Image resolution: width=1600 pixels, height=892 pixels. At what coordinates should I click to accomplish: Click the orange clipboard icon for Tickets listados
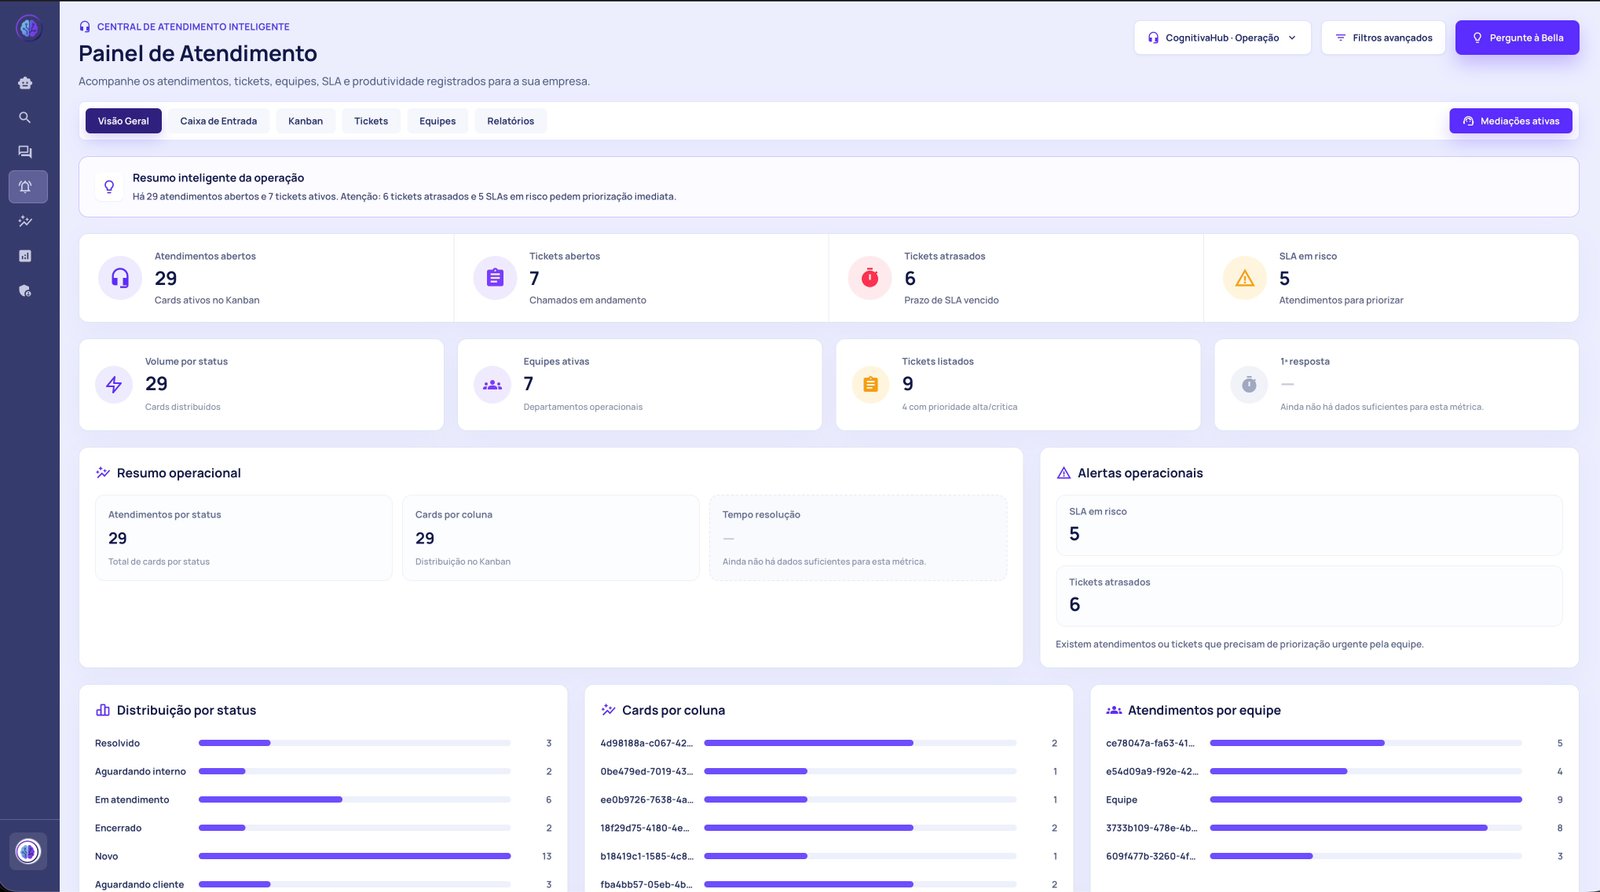(871, 385)
